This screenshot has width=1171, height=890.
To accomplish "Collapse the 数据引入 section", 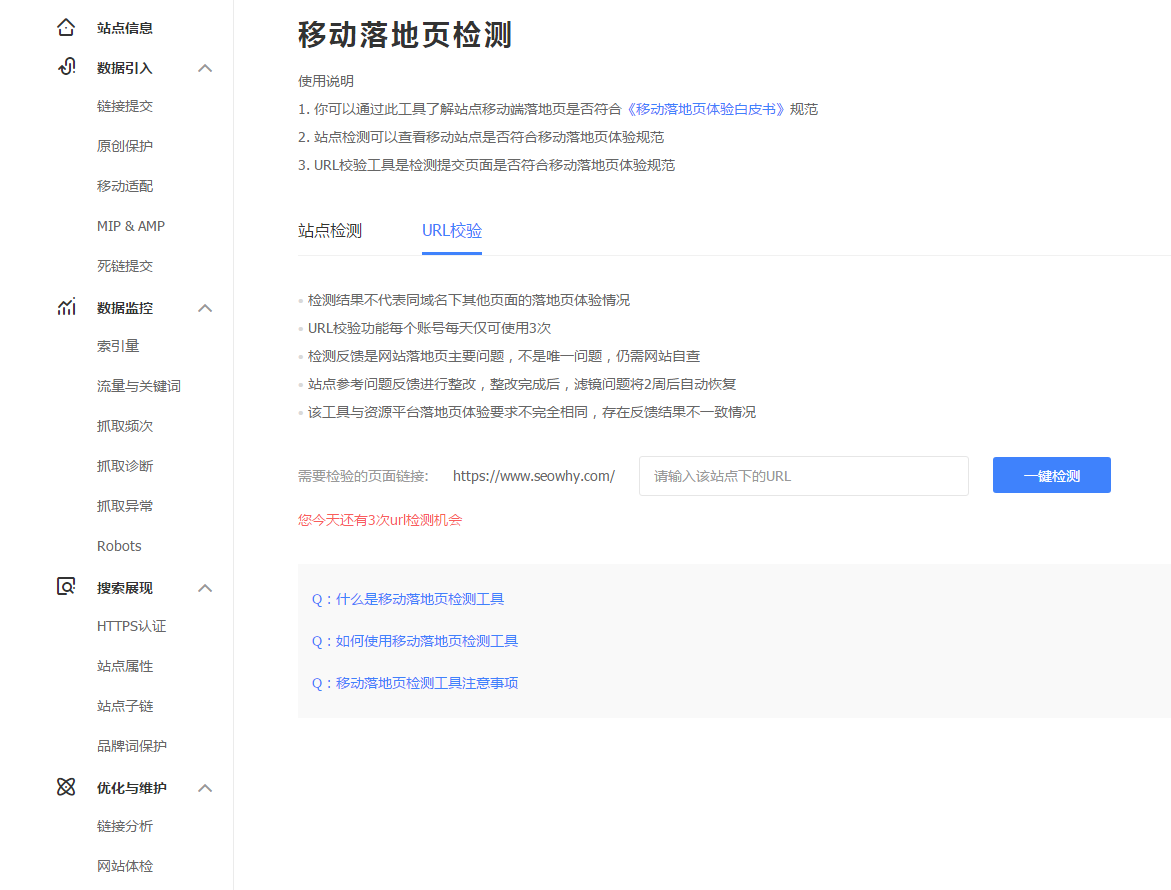I will coord(205,67).
